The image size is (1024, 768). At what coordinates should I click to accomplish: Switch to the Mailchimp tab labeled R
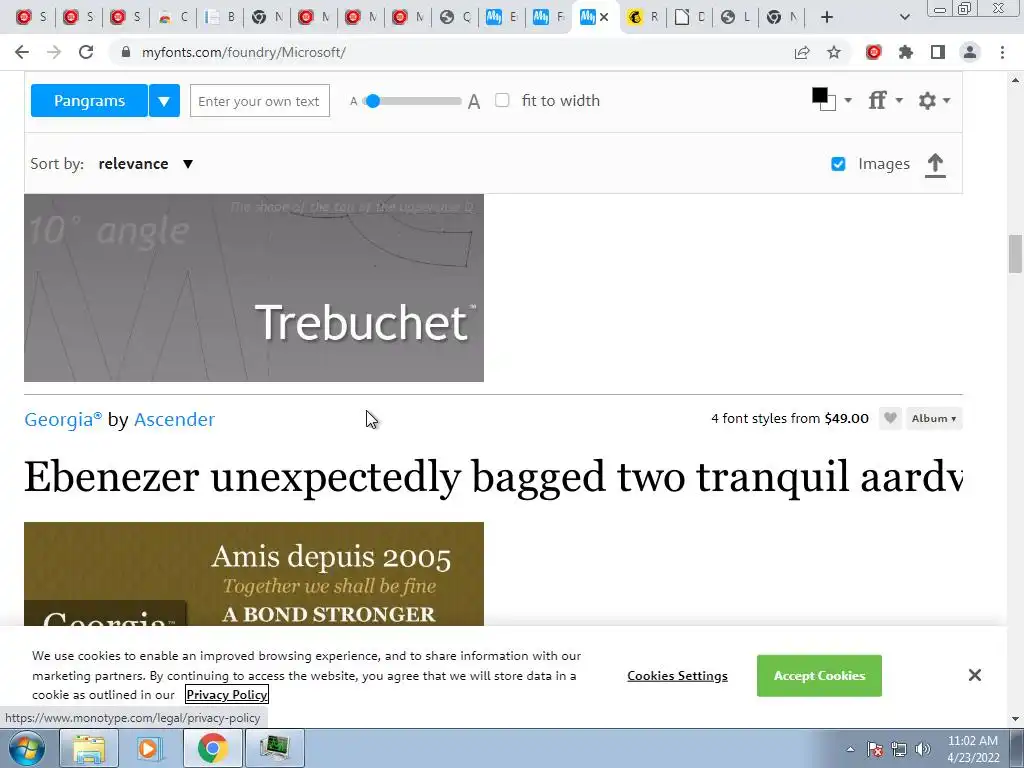click(643, 17)
